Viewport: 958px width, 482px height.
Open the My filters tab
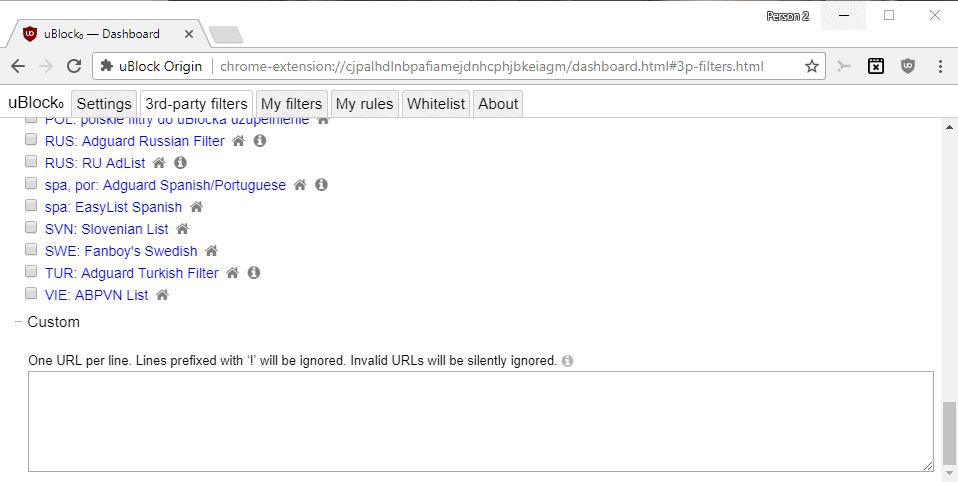click(x=291, y=104)
